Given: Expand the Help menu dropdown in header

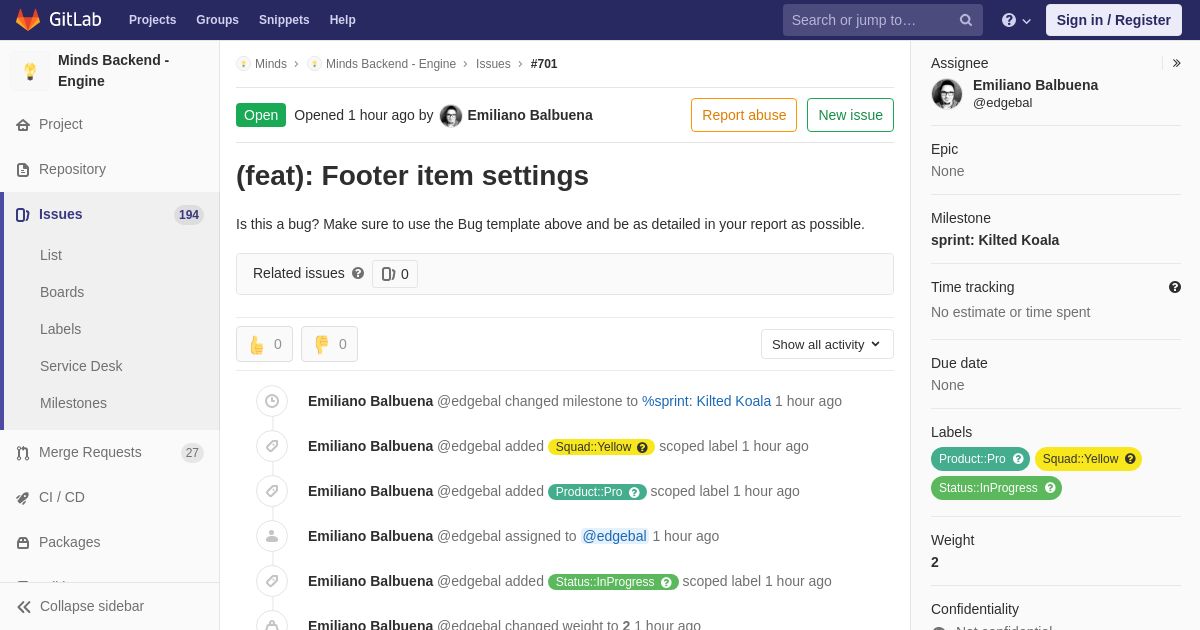Looking at the screenshot, I should click(x=1016, y=20).
